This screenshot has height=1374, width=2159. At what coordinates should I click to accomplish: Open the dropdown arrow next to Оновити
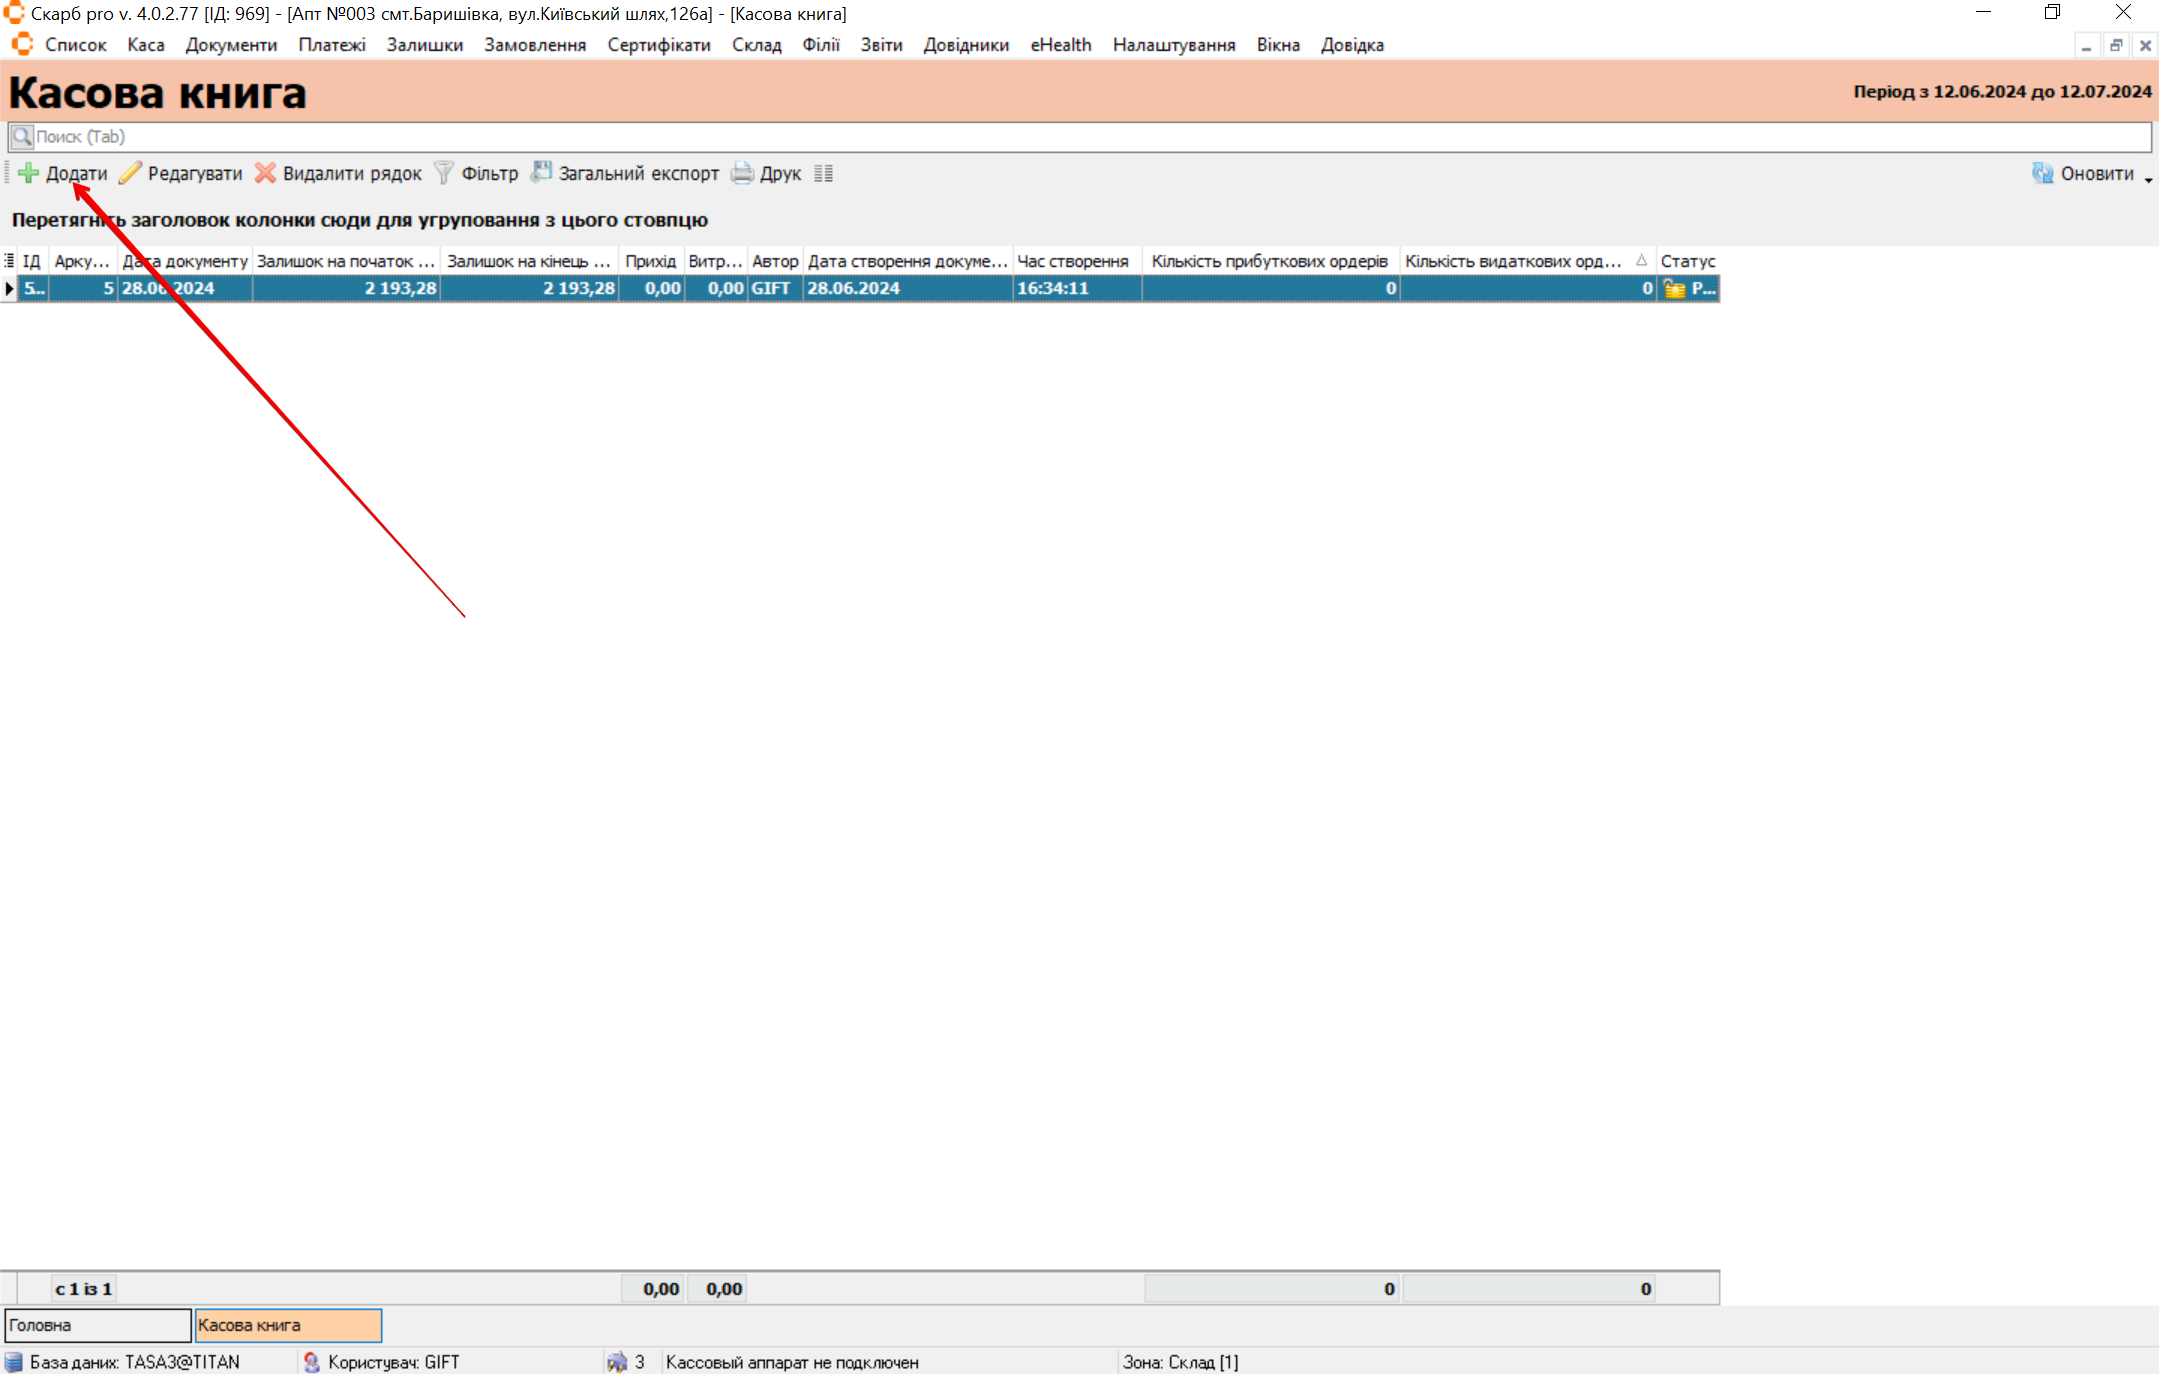[2148, 179]
